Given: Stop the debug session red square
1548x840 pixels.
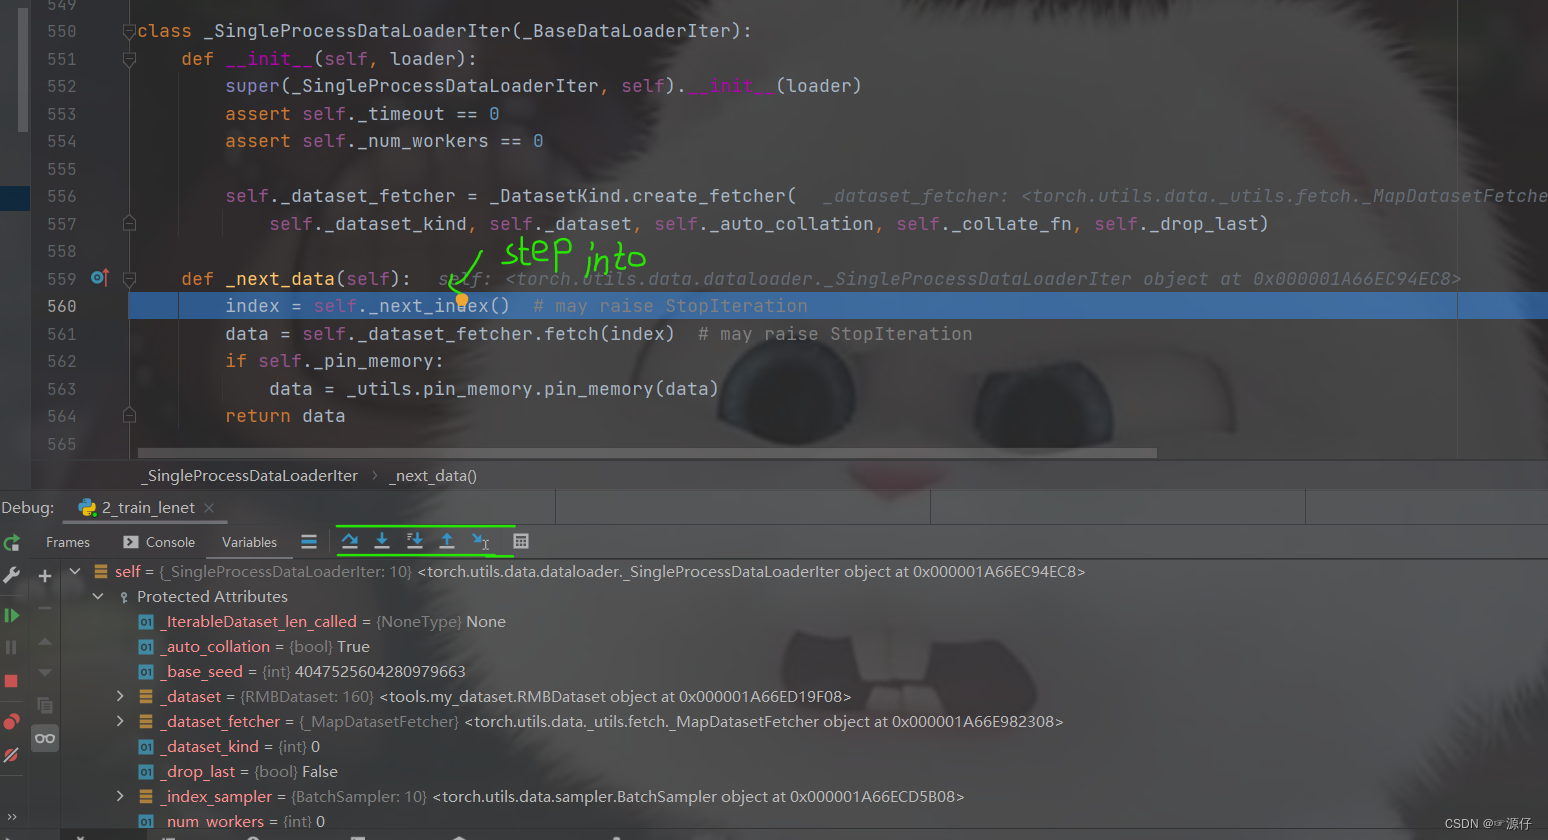Looking at the screenshot, I should pos(12,681).
